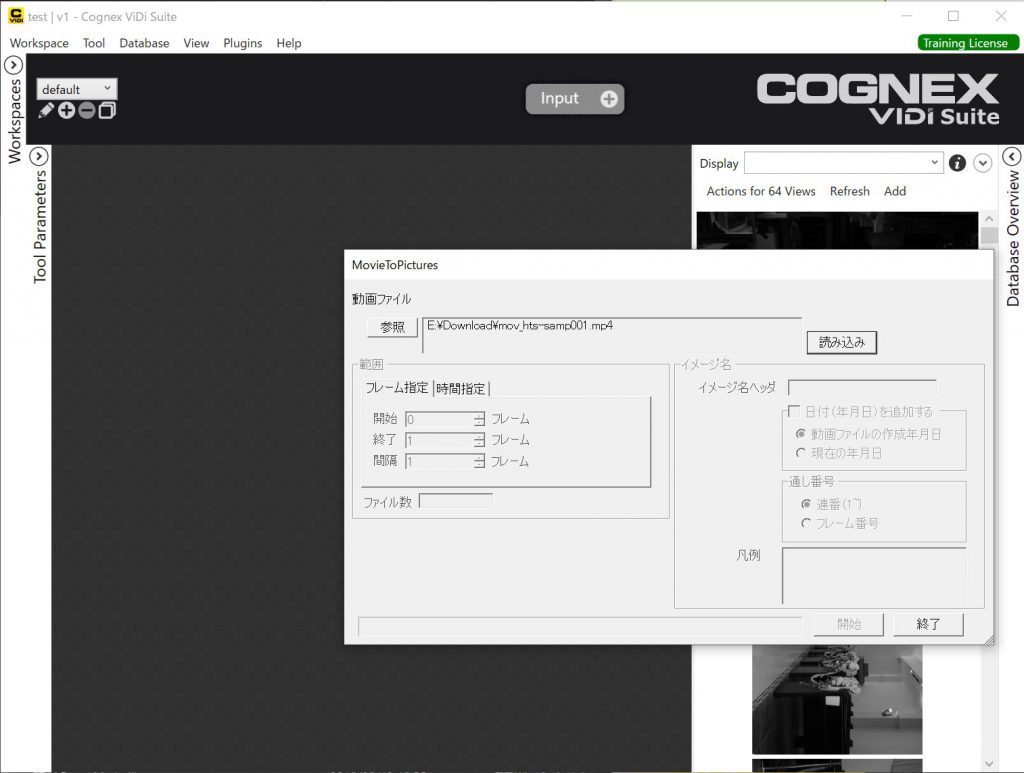Viewport: 1024px width, 773px height.
Task: Expand the chevron next to info icon
Action: 983,163
